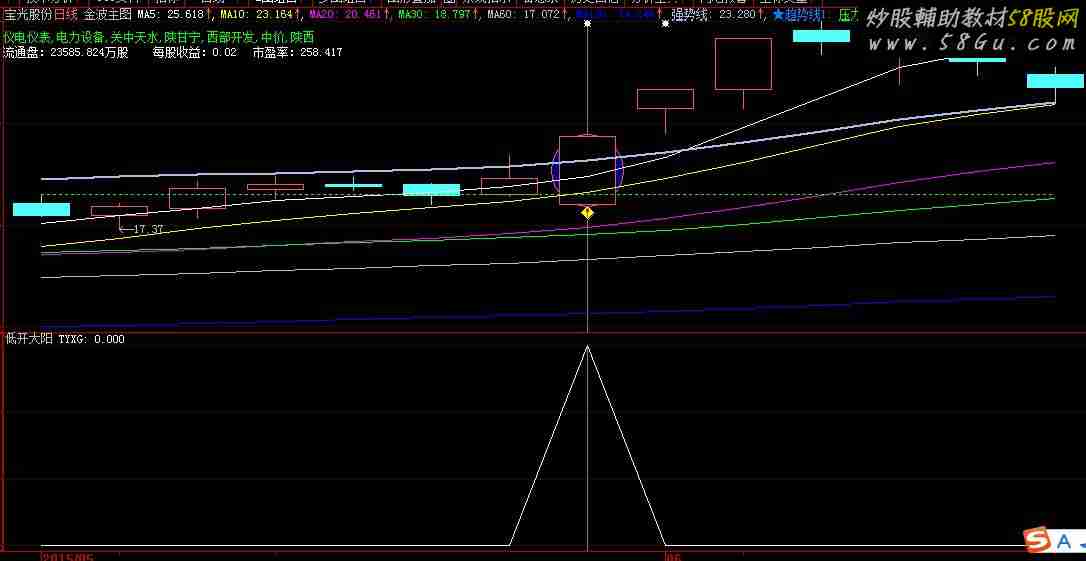Viewport: 1086px width, 561px height.
Task: Select the MA10: 23.164 value
Action: pos(256,14)
